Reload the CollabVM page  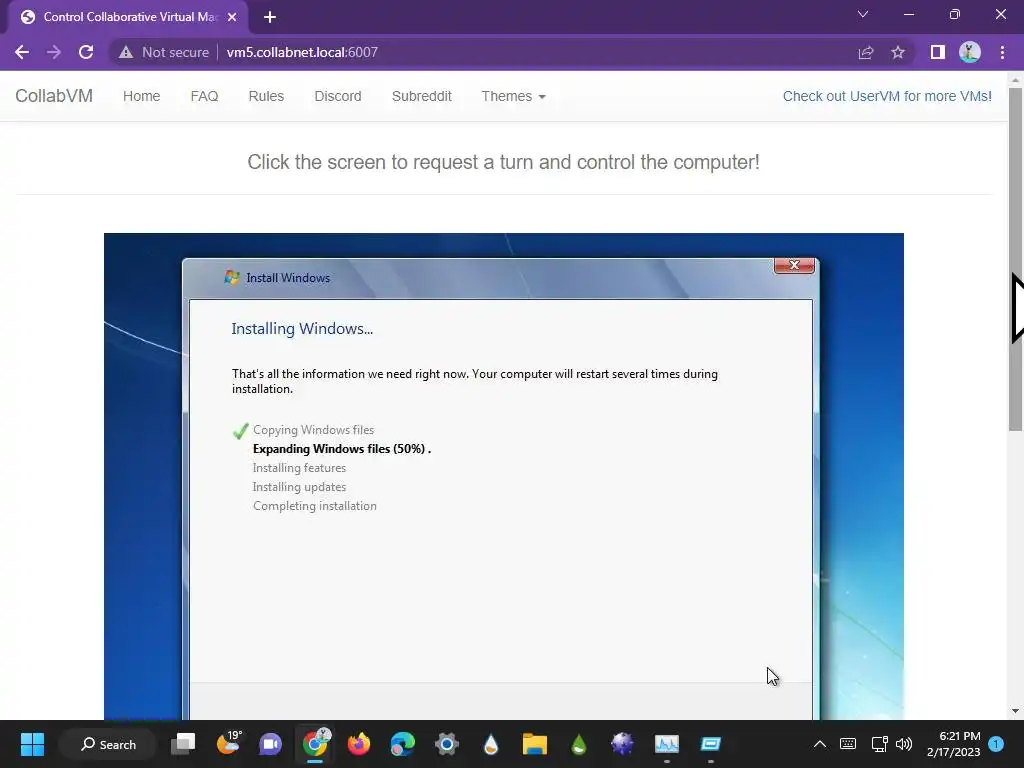point(86,52)
